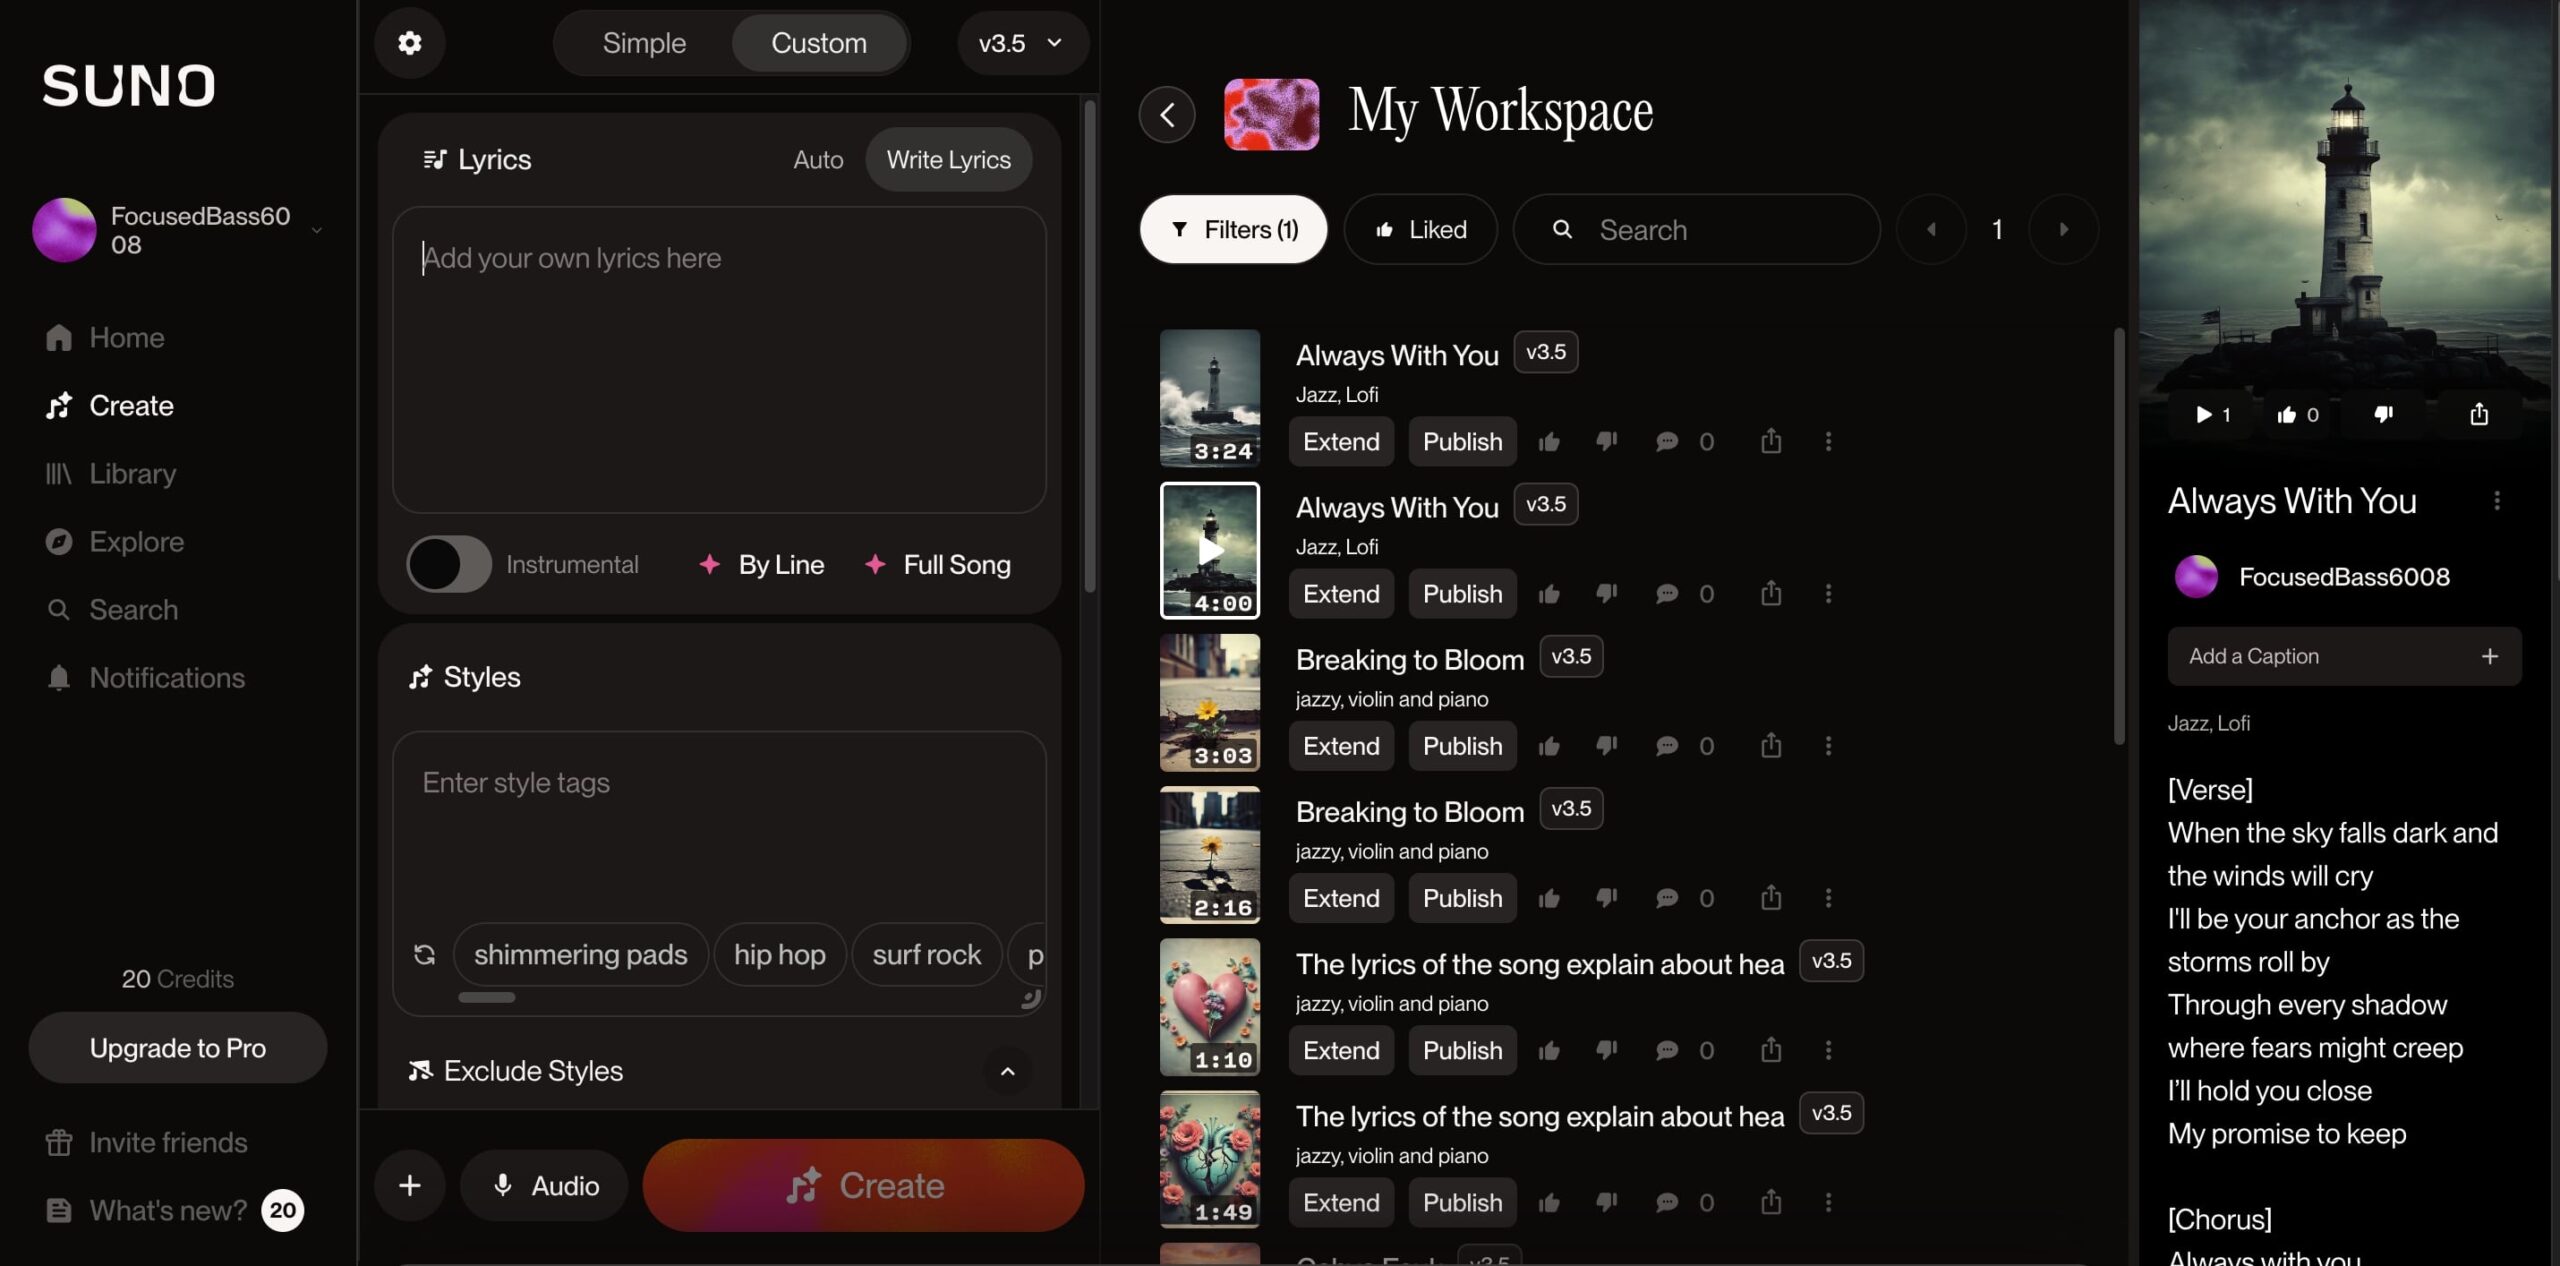The width and height of the screenshot is (2560, 1266).
Task: Open Library in the sidebar
Action: [132, 474]
